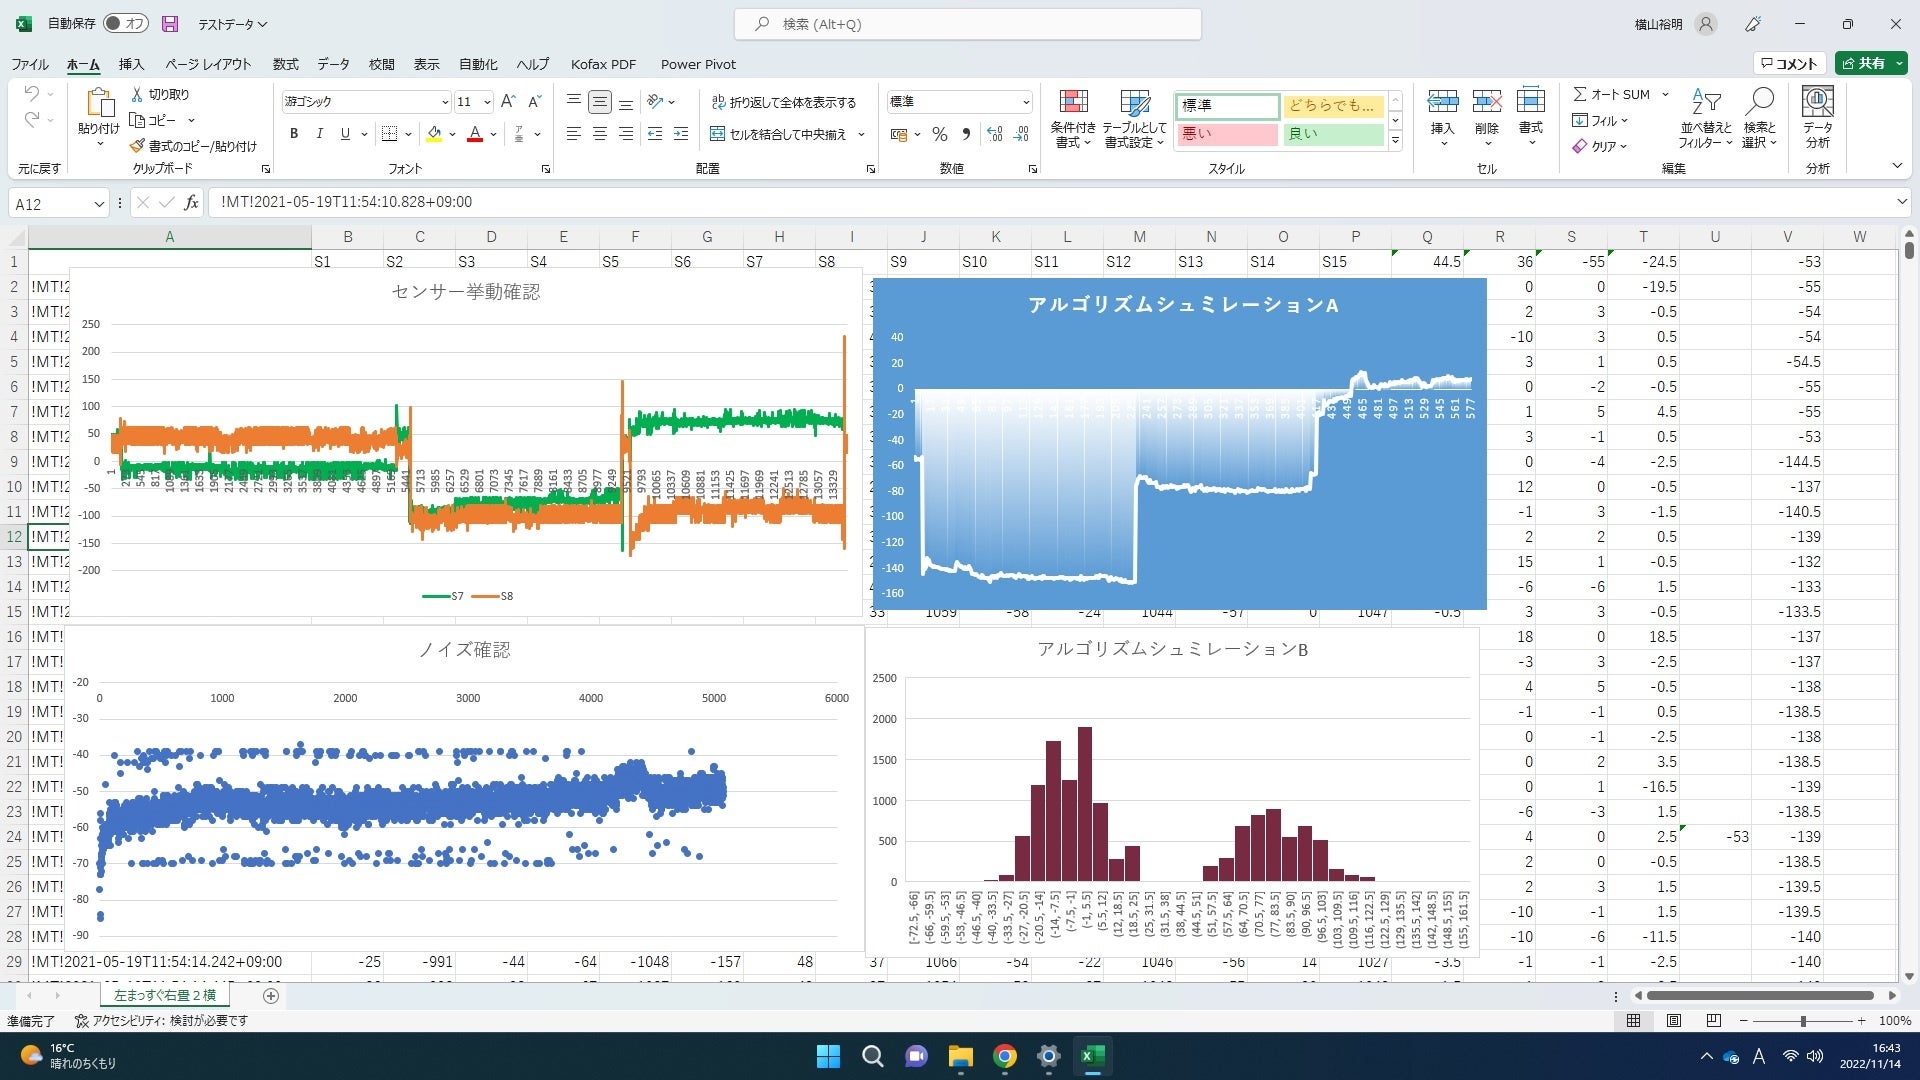This screenshot has width=1920, height=1080.
Task: Open the Name Box dropdown arrow
Action: (98, 204)
